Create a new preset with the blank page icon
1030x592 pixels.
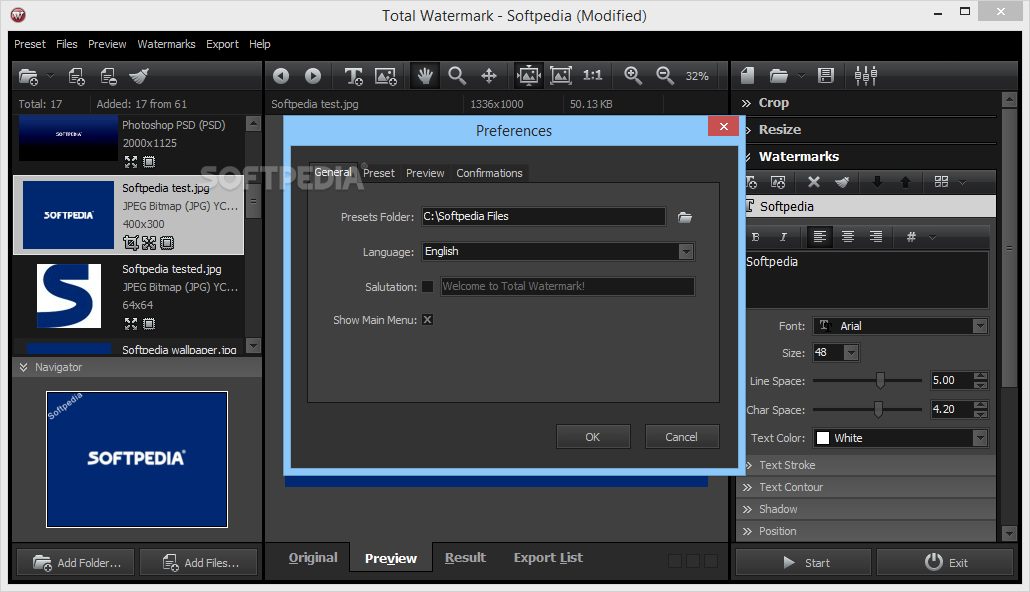747,76
